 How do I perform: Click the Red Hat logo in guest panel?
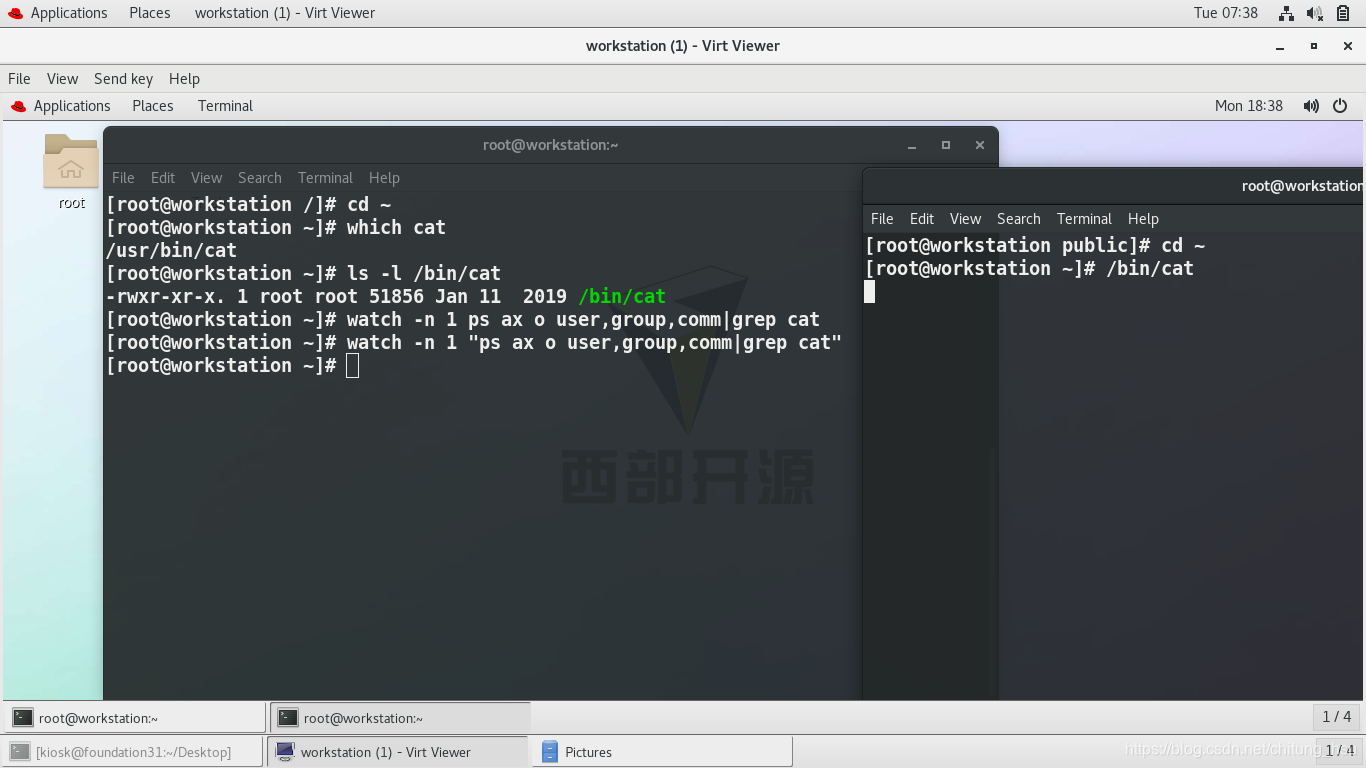tap(16, 105)
